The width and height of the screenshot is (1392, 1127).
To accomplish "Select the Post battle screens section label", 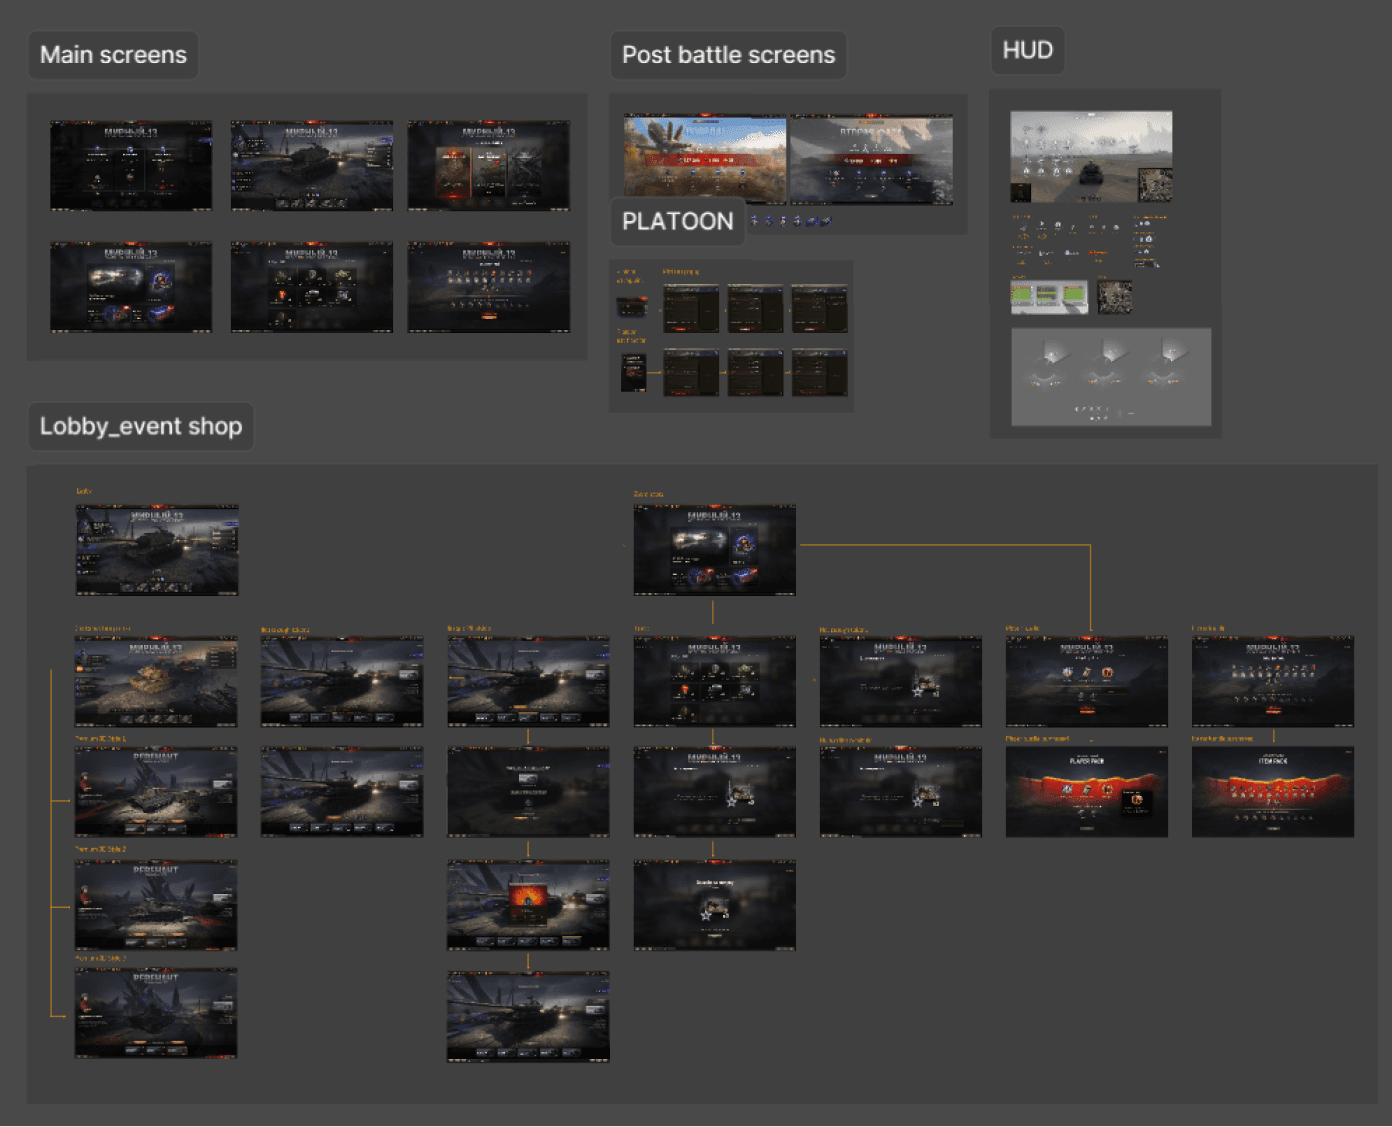I will coord(728,55).
